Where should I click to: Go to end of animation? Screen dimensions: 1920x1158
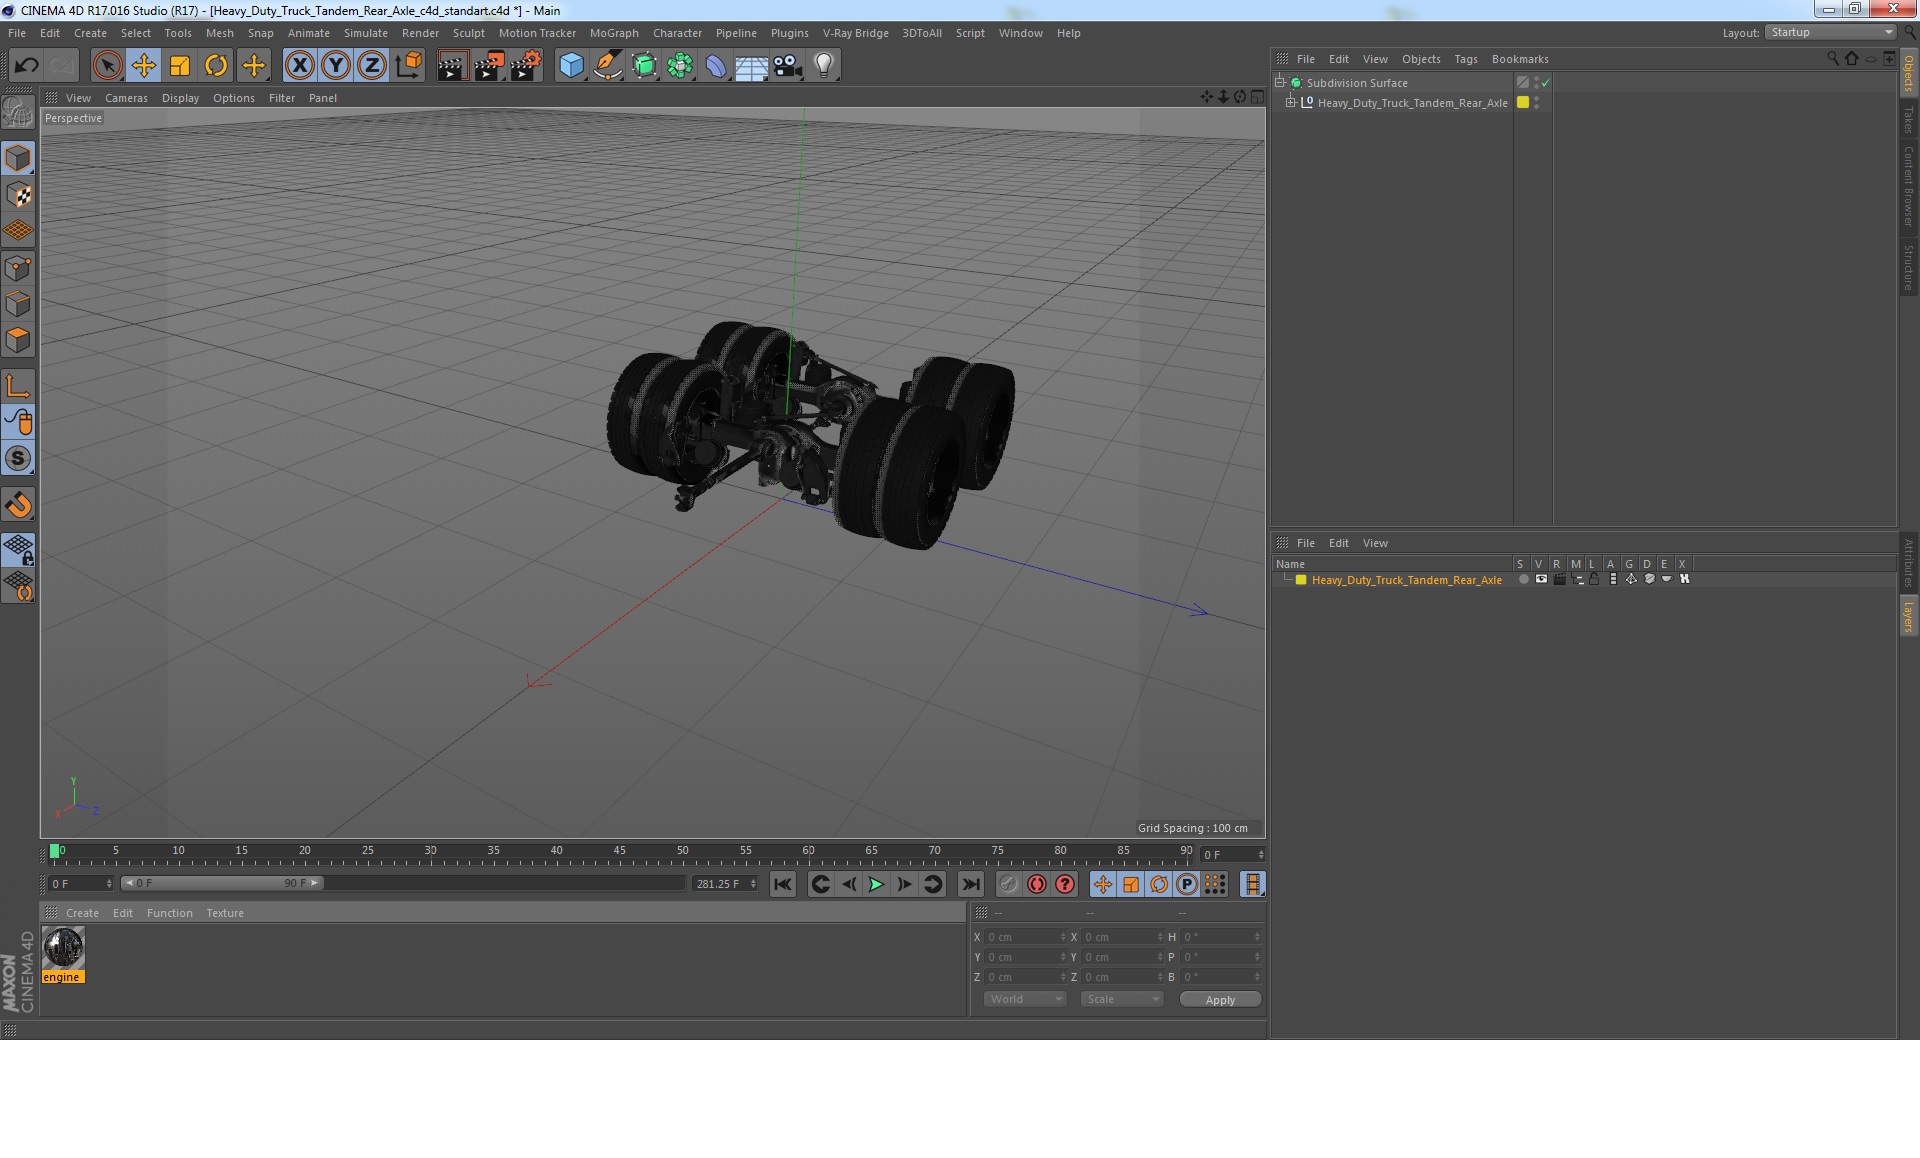(971, 884)
